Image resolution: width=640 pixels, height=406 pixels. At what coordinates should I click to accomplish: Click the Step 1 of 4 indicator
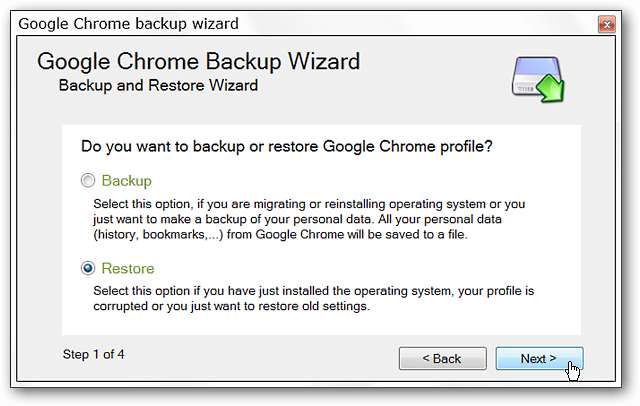tap(93, 354)
